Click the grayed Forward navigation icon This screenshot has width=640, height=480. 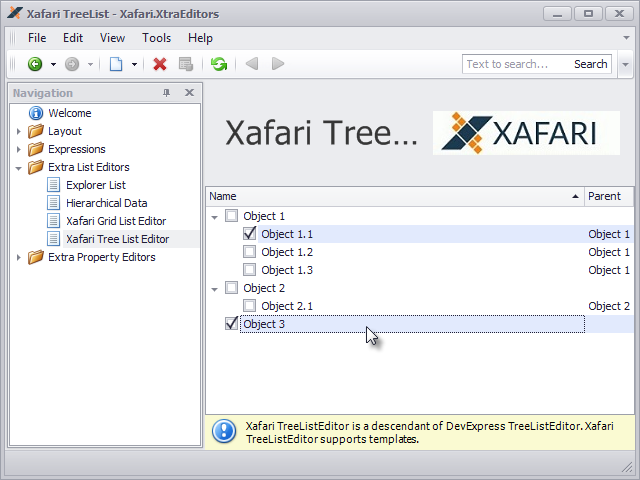click(72, 64)
